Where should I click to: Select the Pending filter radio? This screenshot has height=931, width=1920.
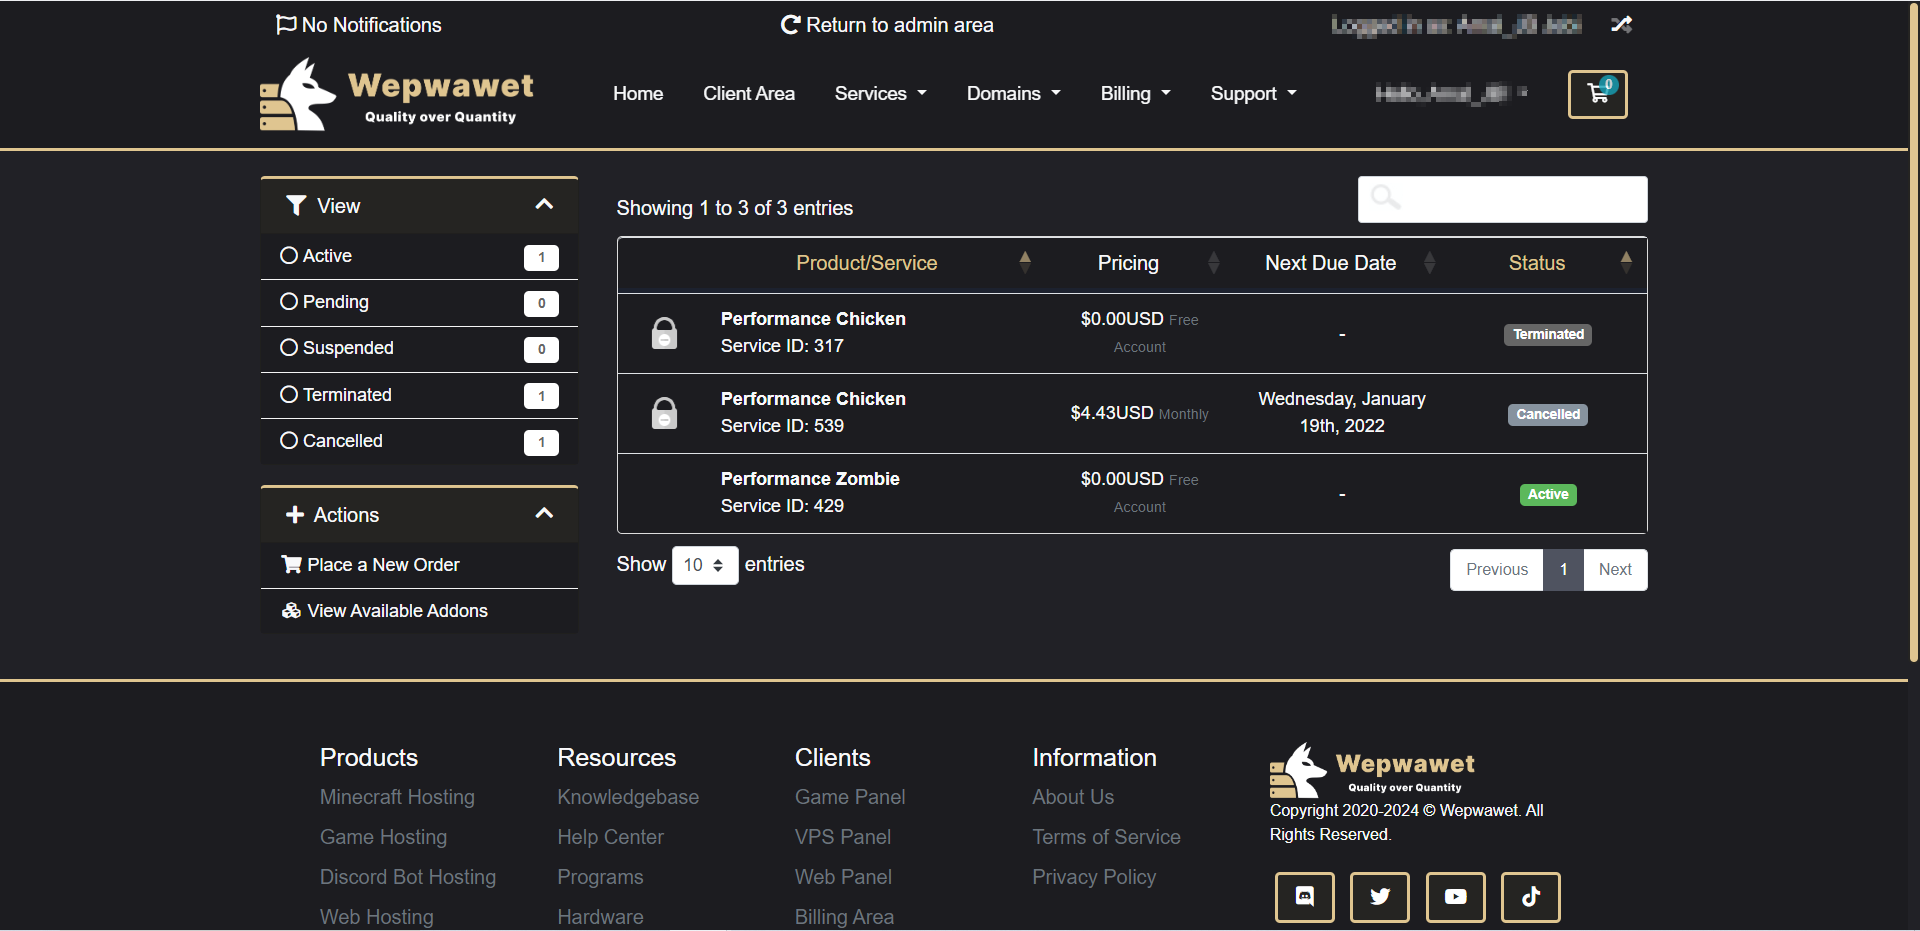[289, 301]
